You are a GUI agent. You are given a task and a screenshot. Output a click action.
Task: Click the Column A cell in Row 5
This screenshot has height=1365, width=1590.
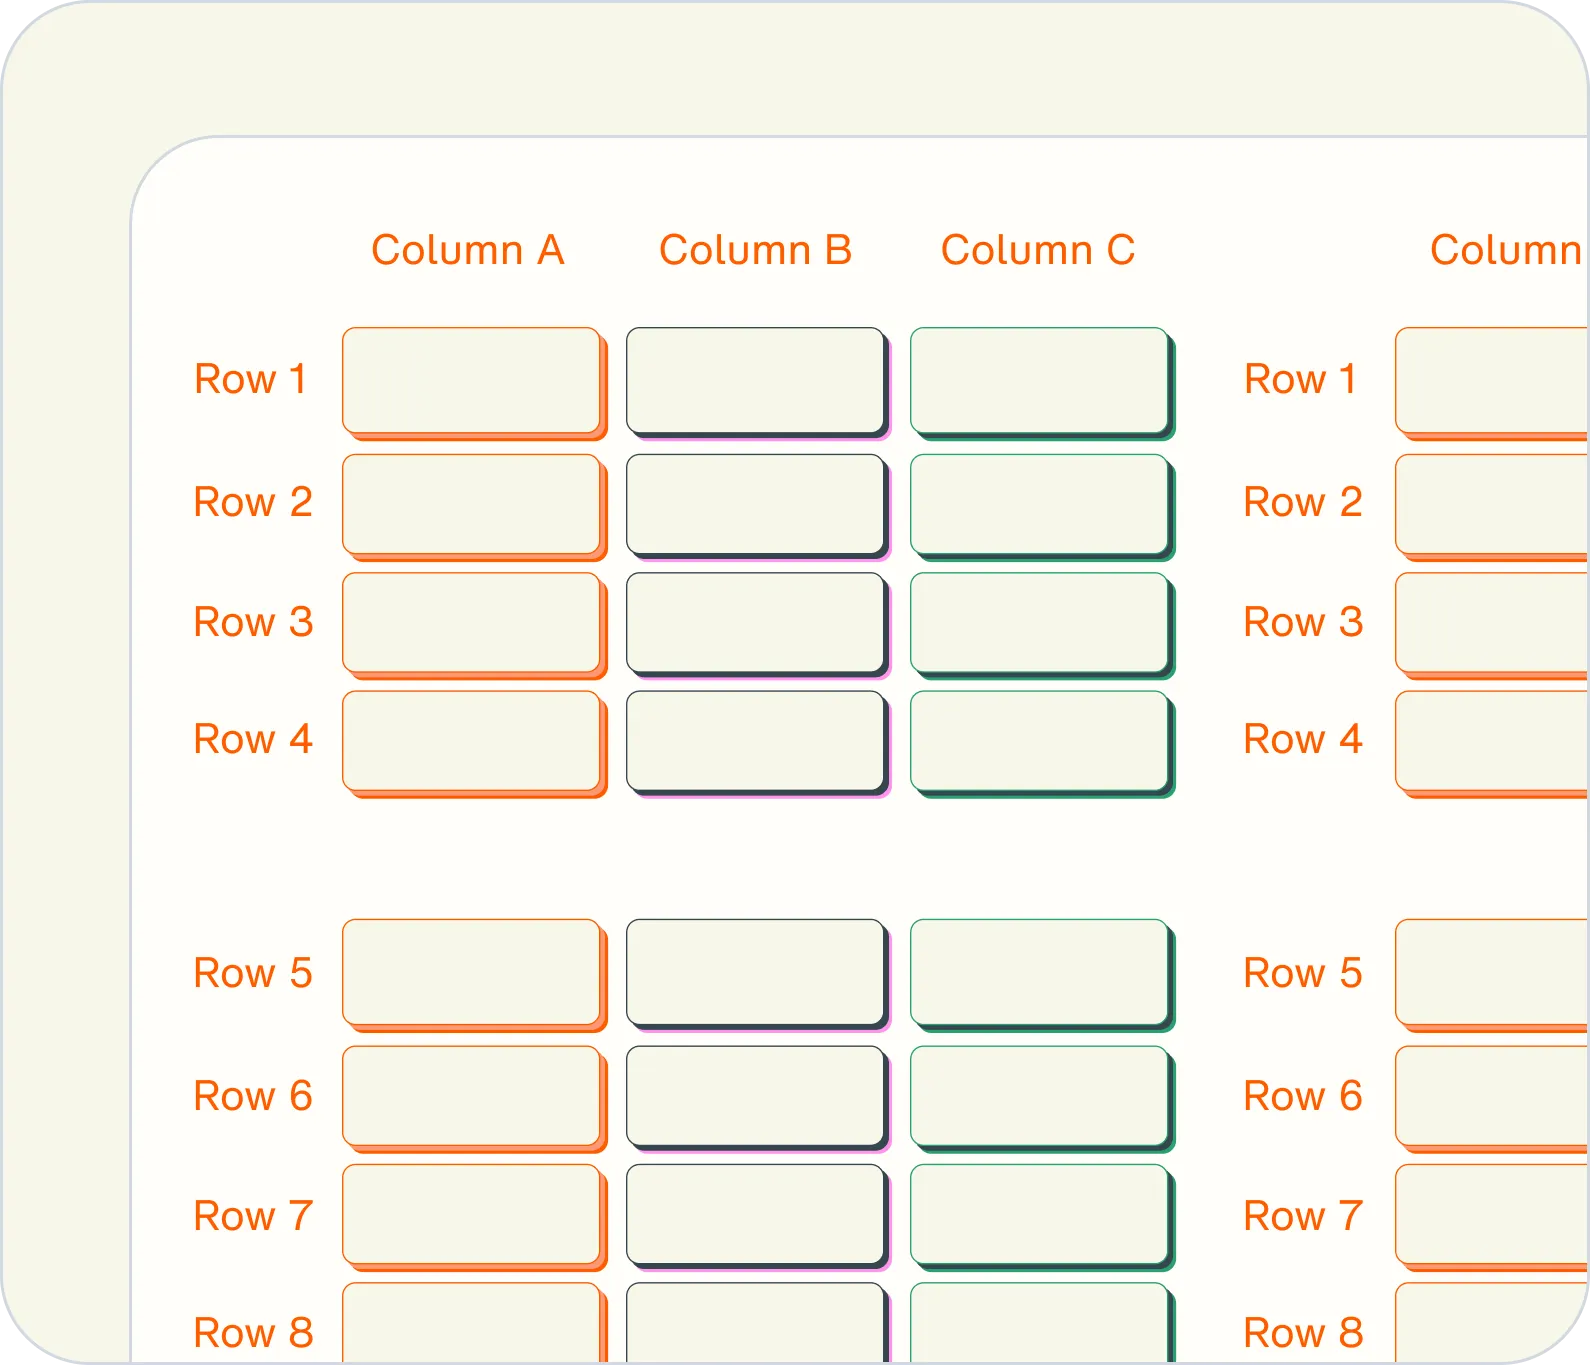[471, 972]
